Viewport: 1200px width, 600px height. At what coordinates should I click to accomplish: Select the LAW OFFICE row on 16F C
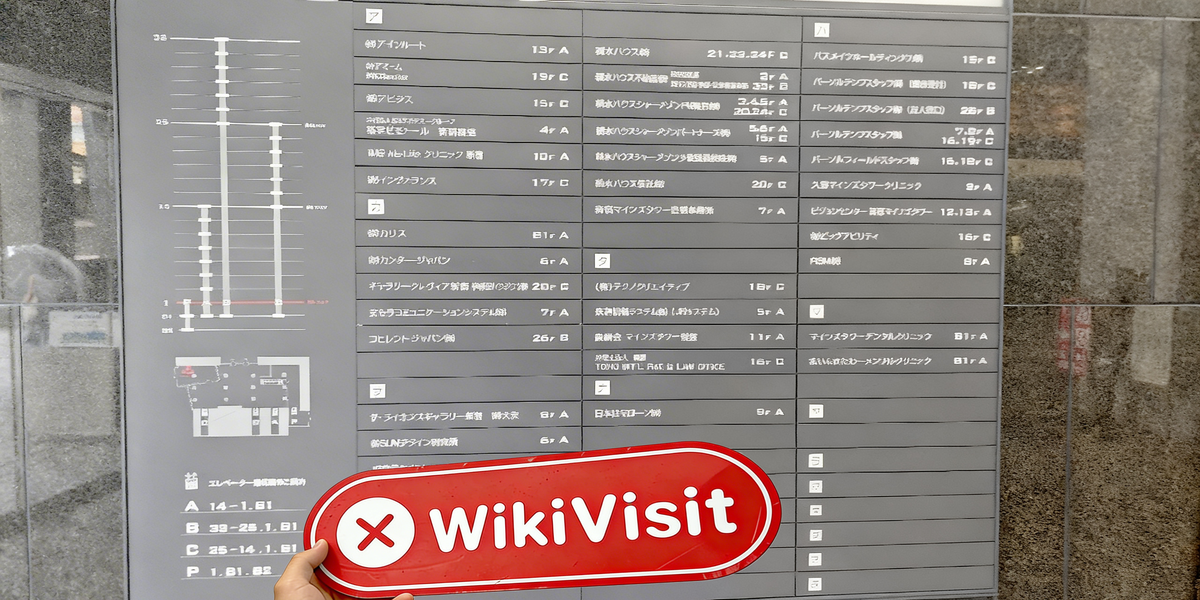(689, 362)
